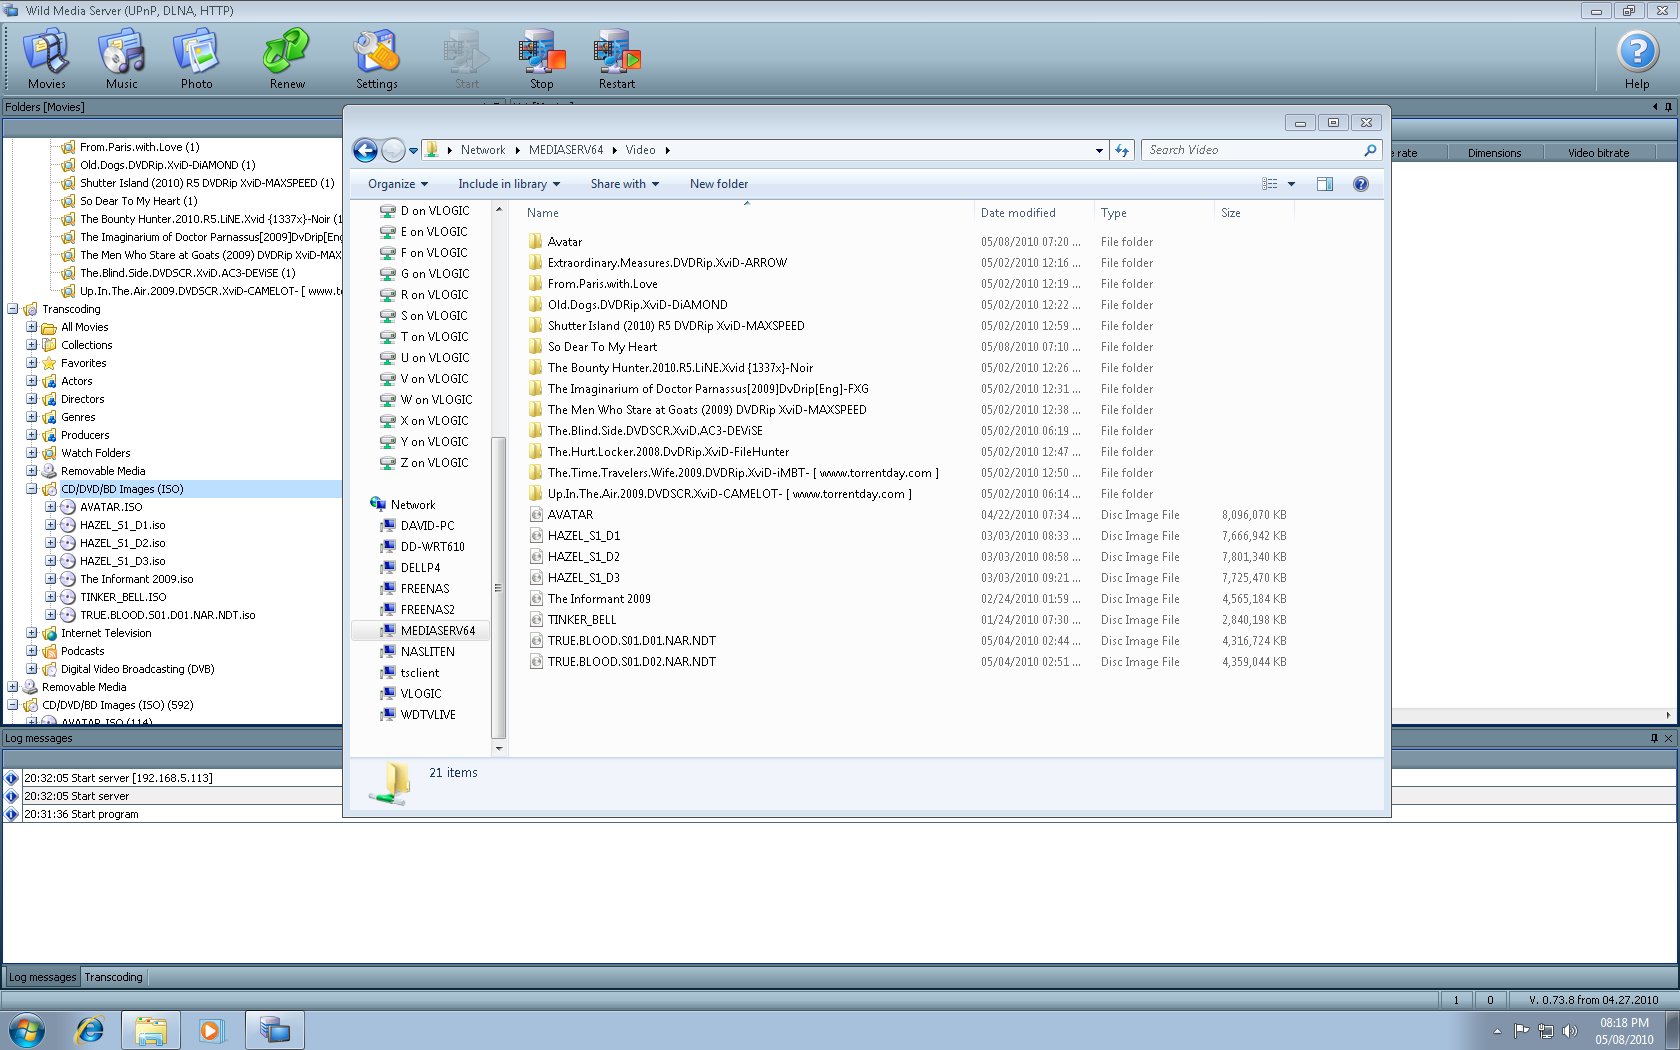Switch to the Log messages tab
Viewport: 1680px width, 1050px height.
coord(41,977)
